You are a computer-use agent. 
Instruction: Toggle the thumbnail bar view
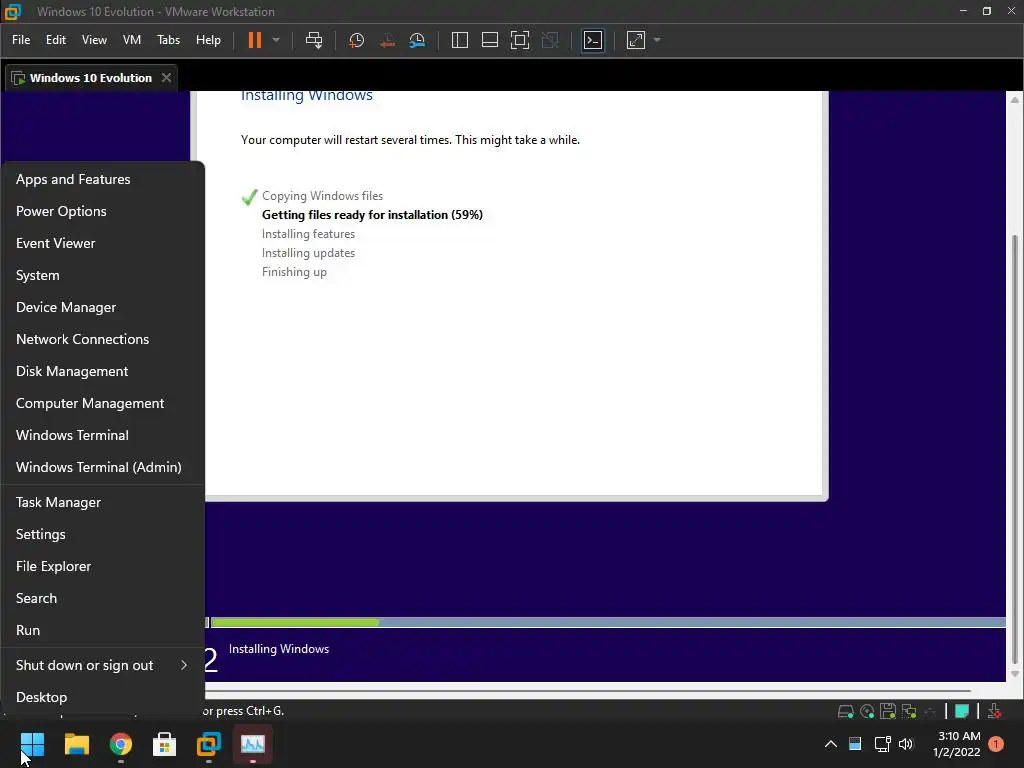[490, 40]
